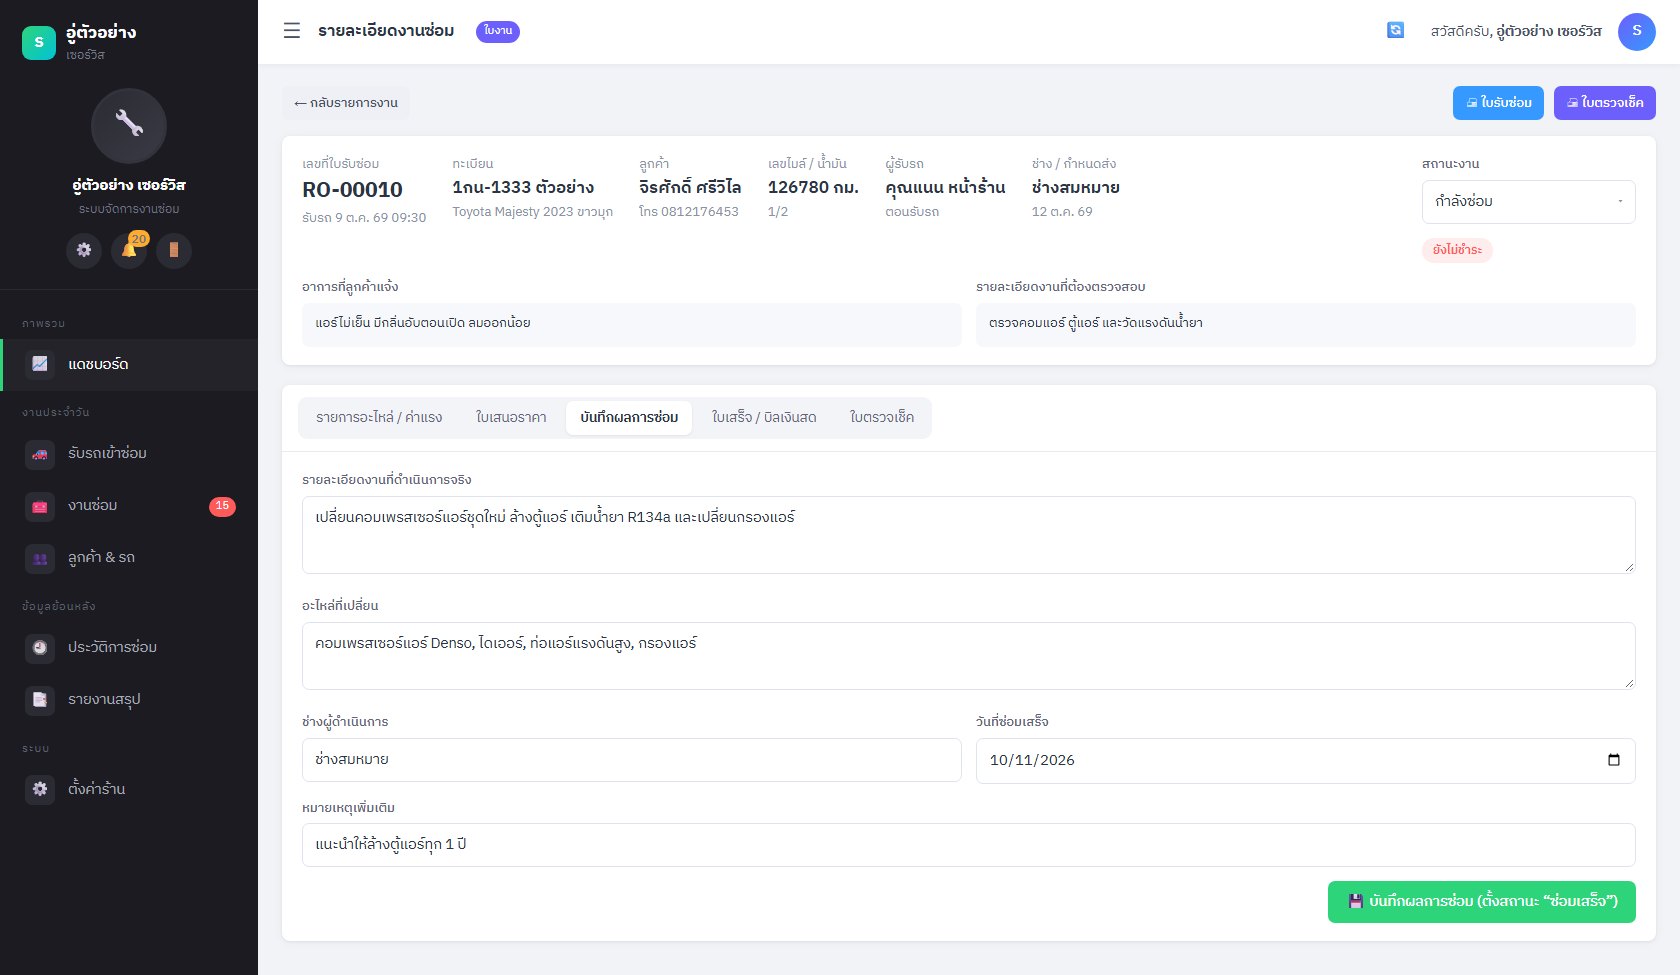Viewport: 1680px width, 975px height.
Task: Click repair order number RO-00010
Action: (352, 189)
